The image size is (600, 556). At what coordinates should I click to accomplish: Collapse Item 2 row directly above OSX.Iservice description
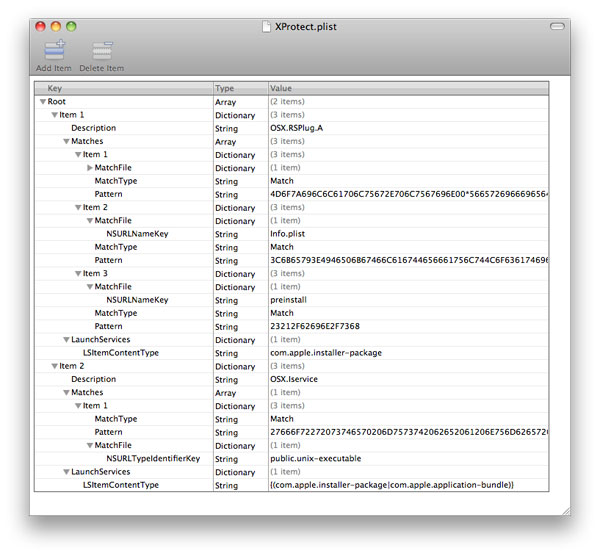[x=55, y=366]
